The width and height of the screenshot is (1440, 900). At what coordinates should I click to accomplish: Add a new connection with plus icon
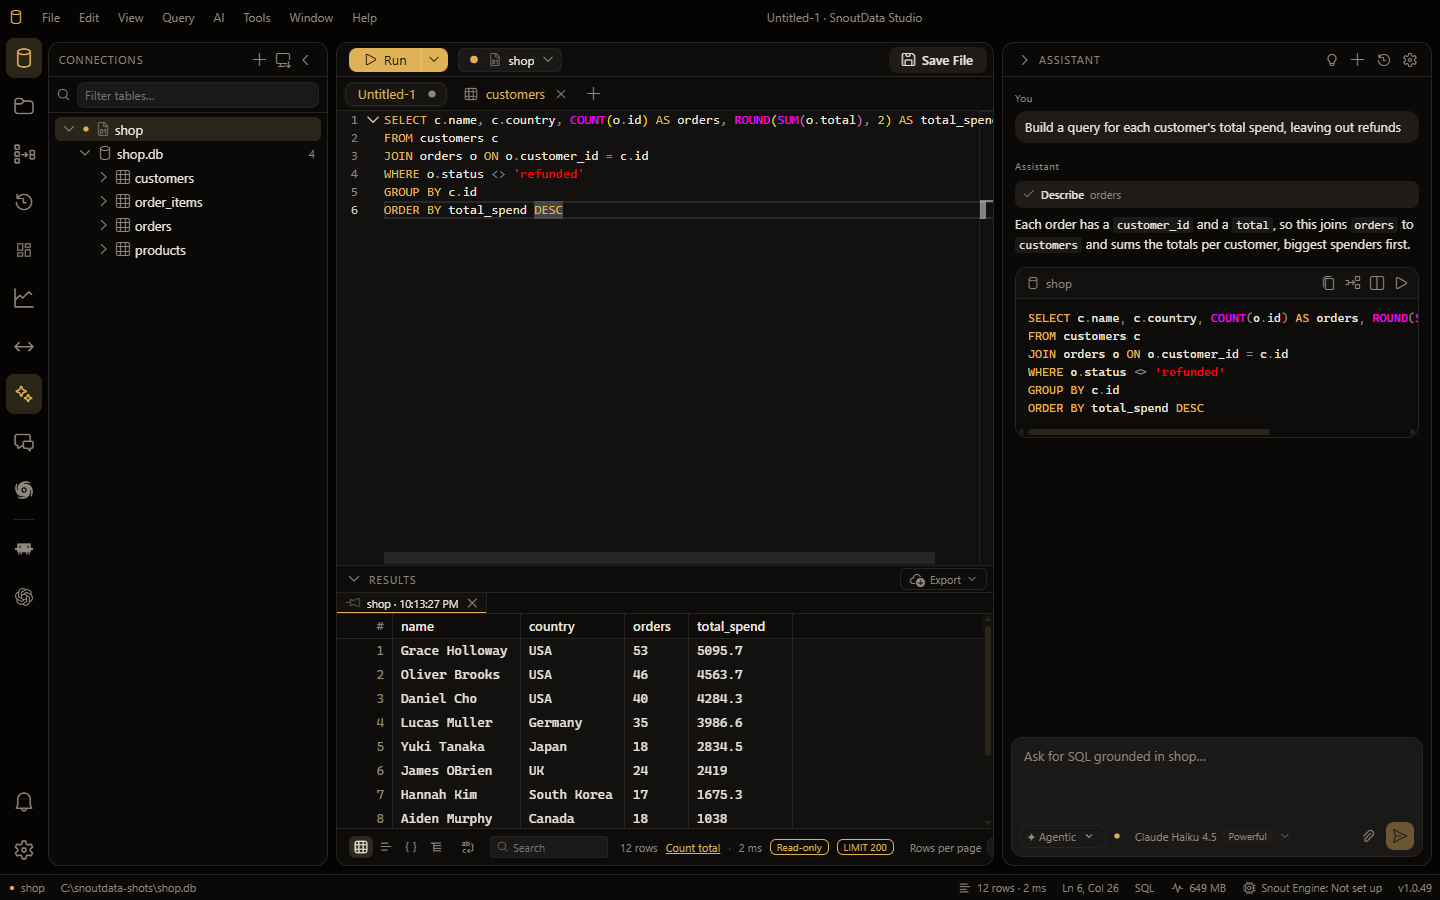(x=259, y=60)
